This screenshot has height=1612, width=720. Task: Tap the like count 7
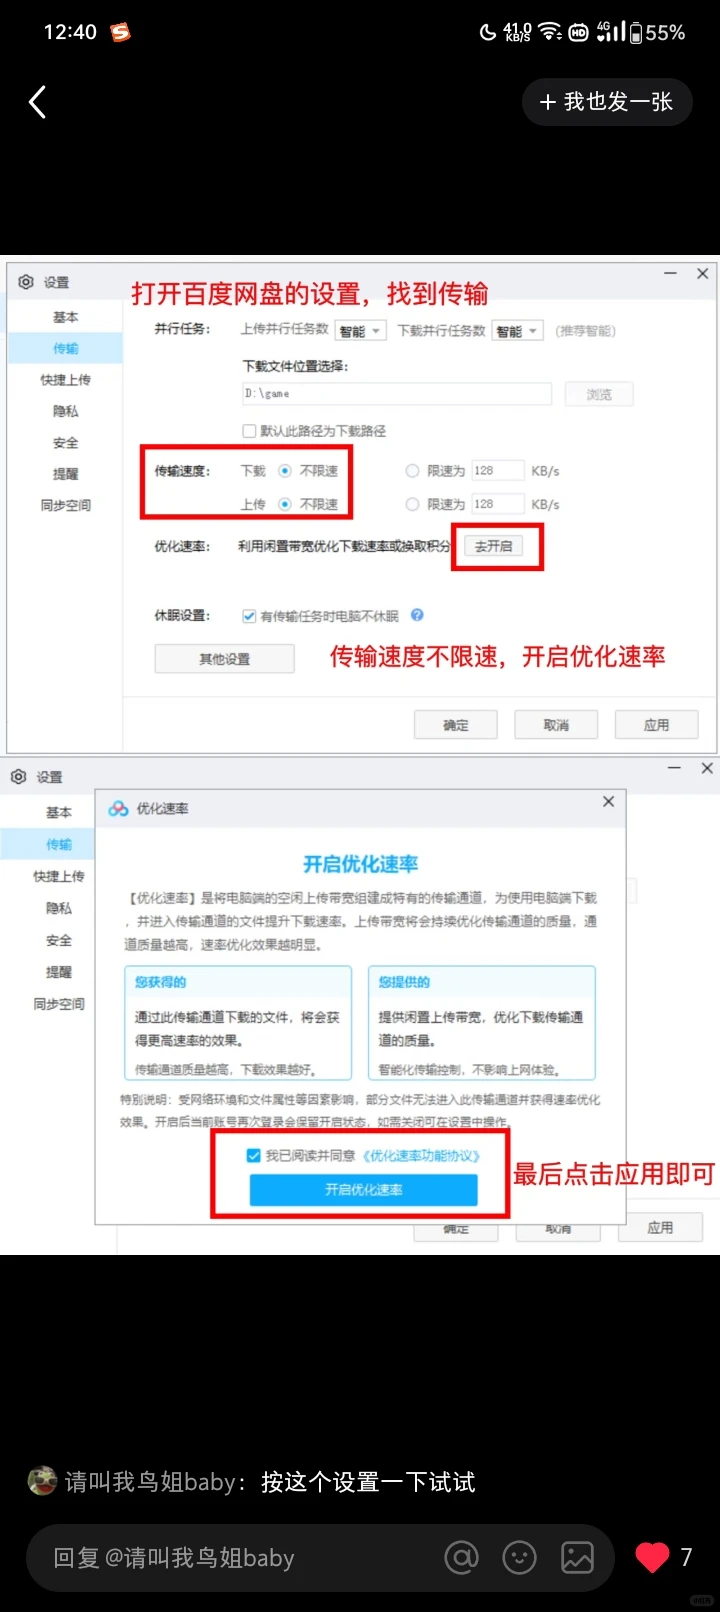[x=686, y=1557]
